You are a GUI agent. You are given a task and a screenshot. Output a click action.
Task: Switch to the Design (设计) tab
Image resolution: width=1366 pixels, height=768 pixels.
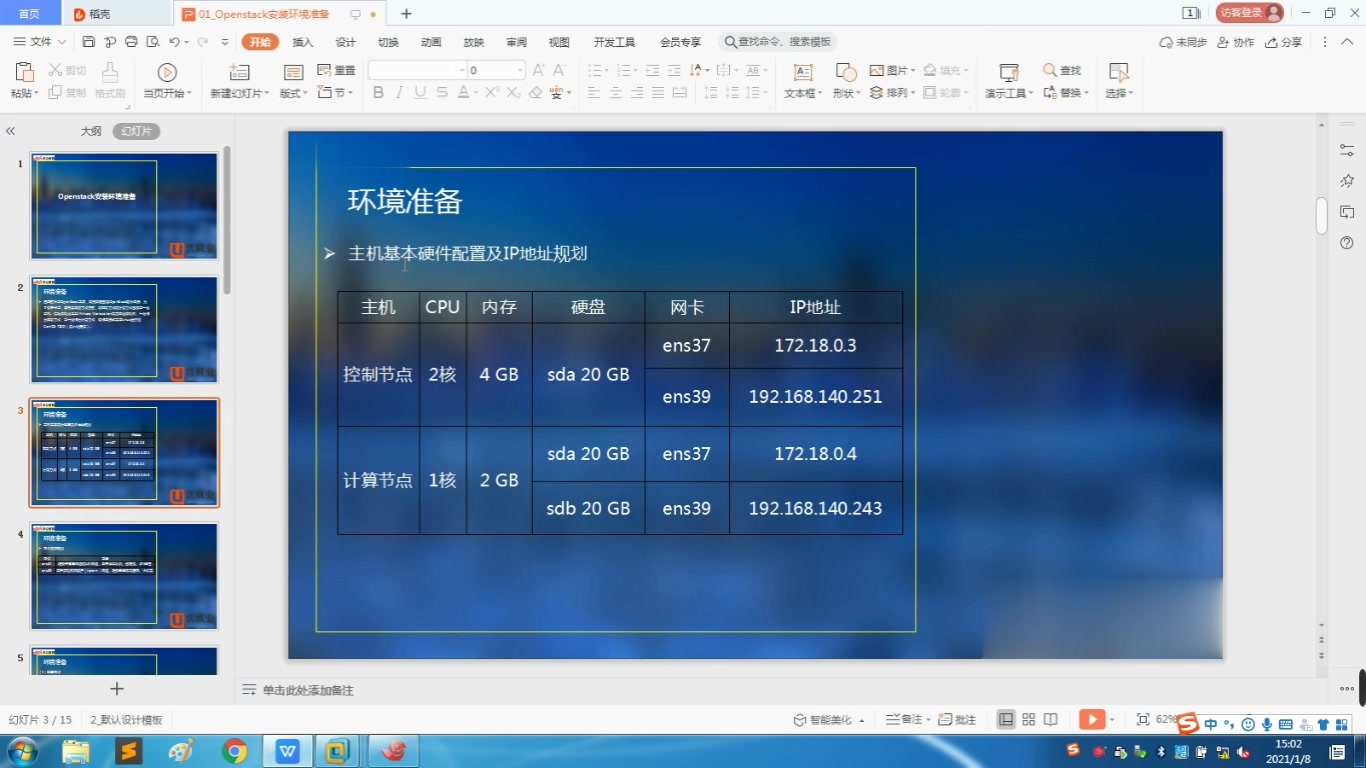346,42
